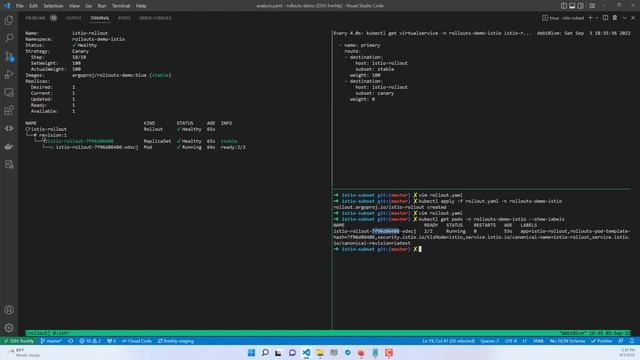Open the View menu
The width and height of the screenshot is (640, 360).
74,6
